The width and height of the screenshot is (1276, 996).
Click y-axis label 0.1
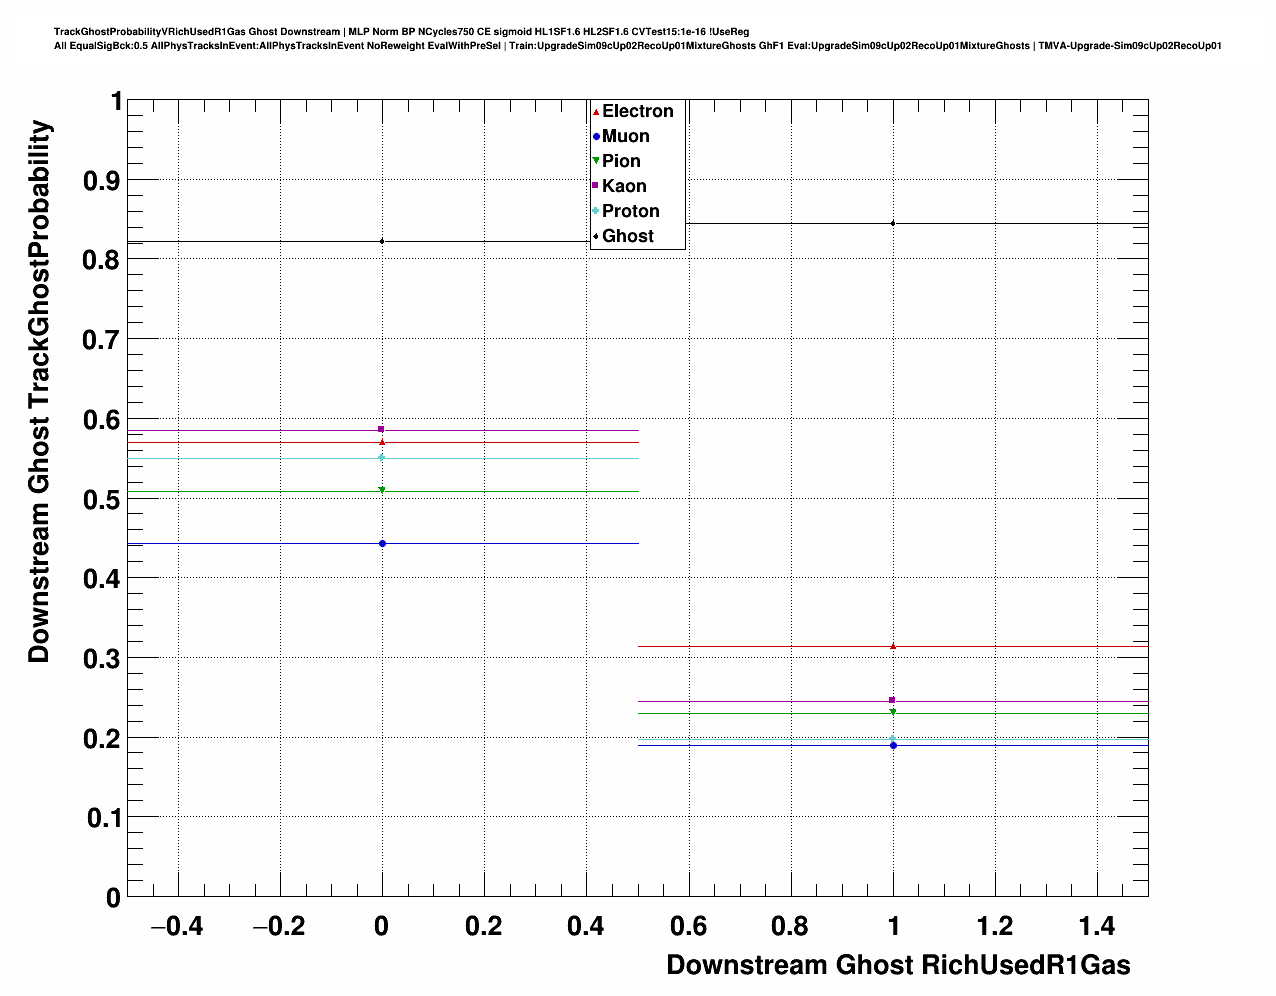[x=102, y=818]
